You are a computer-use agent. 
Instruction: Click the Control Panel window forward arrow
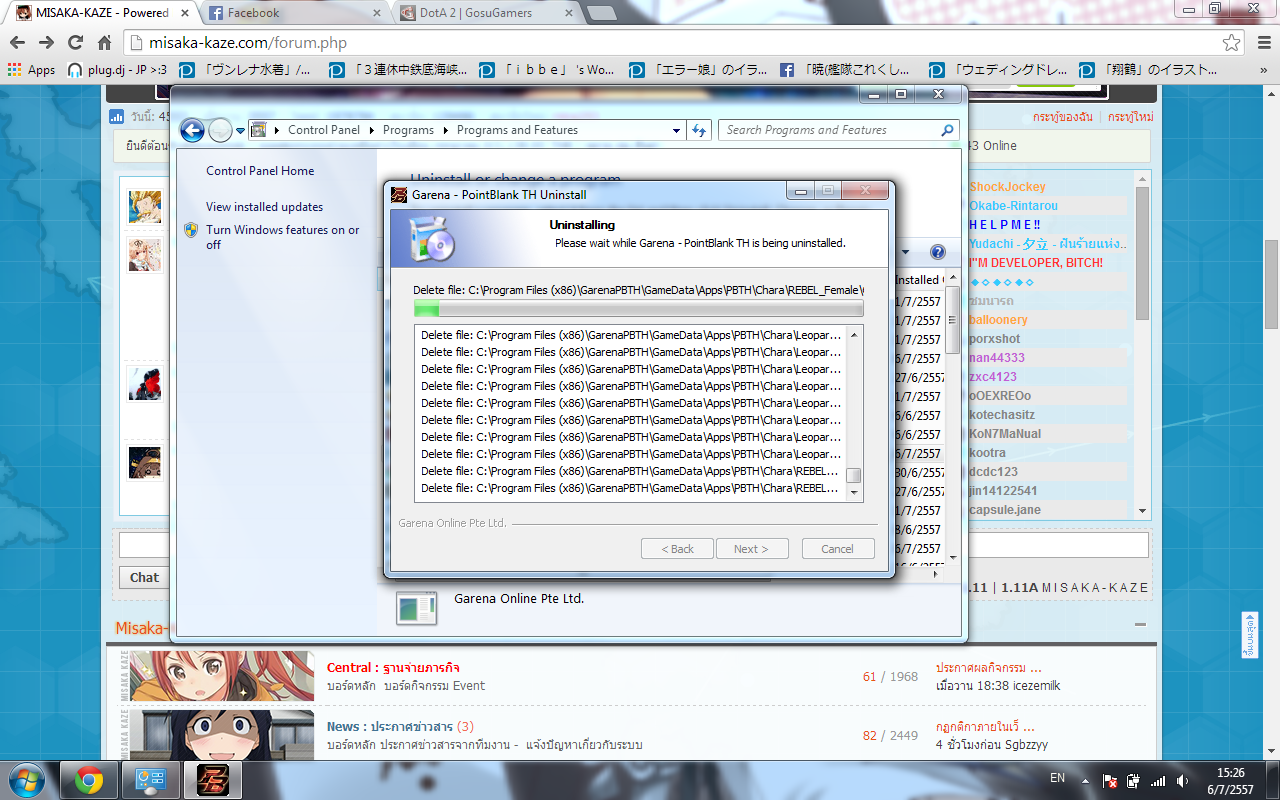tap(220, 130)
